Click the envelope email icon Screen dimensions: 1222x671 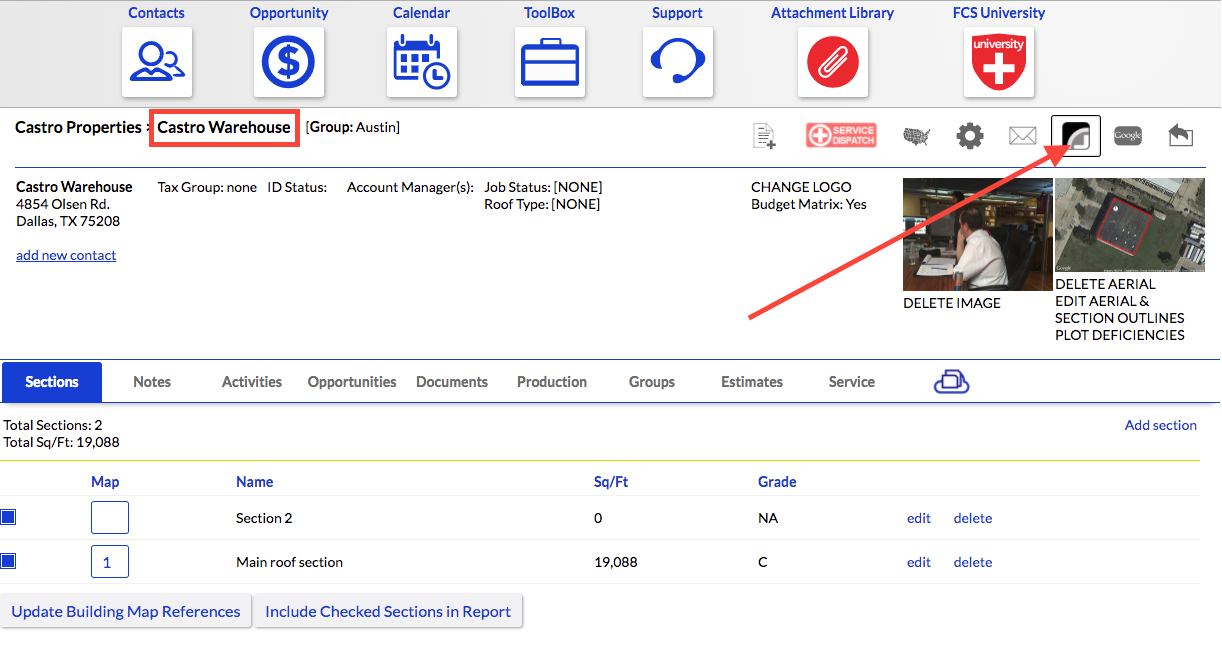(1023, 136)
